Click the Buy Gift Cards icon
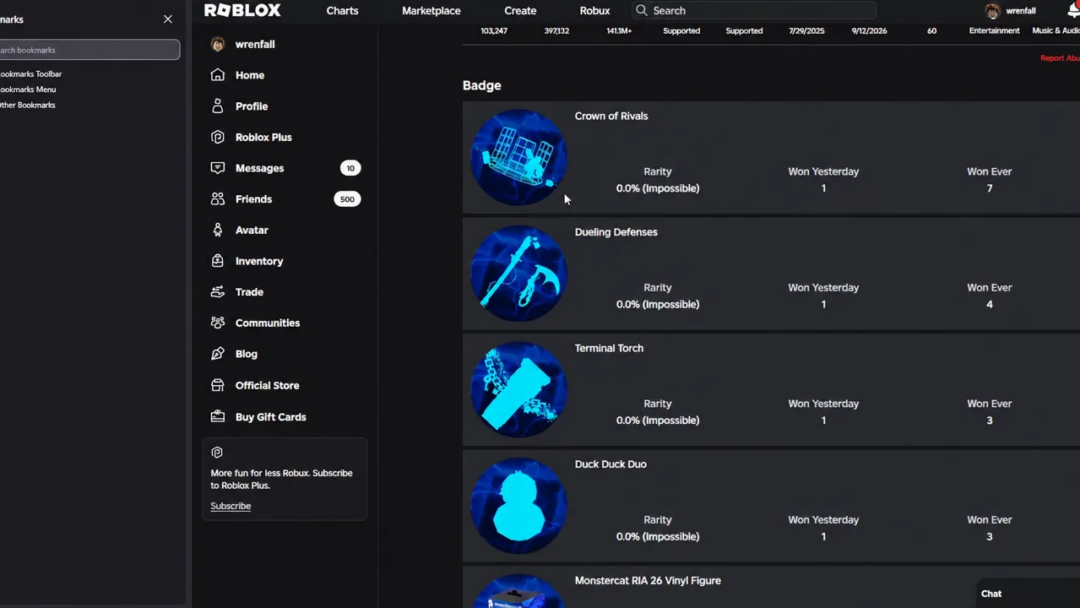Image resolution: width=1080 pixels, height=608 pixels. (218, 416)
